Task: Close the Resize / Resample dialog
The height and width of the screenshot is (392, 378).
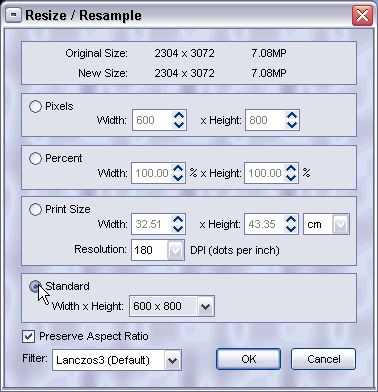Action: [362, 16]
